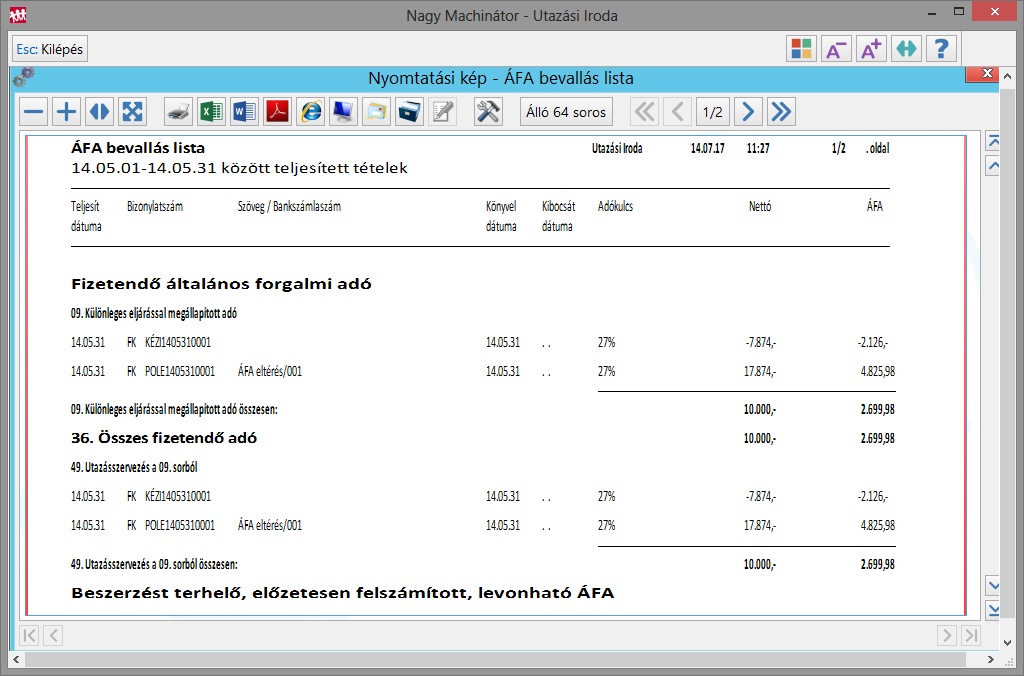Screen dimensions: 1024x676
Task: Open the report in Internet Explorer
Action: (x=311, y=112)
